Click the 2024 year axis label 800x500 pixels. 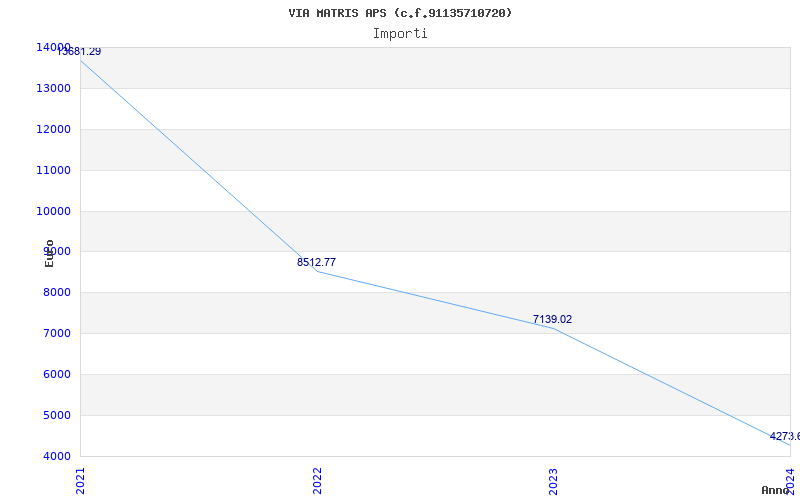tap(790, 480)
